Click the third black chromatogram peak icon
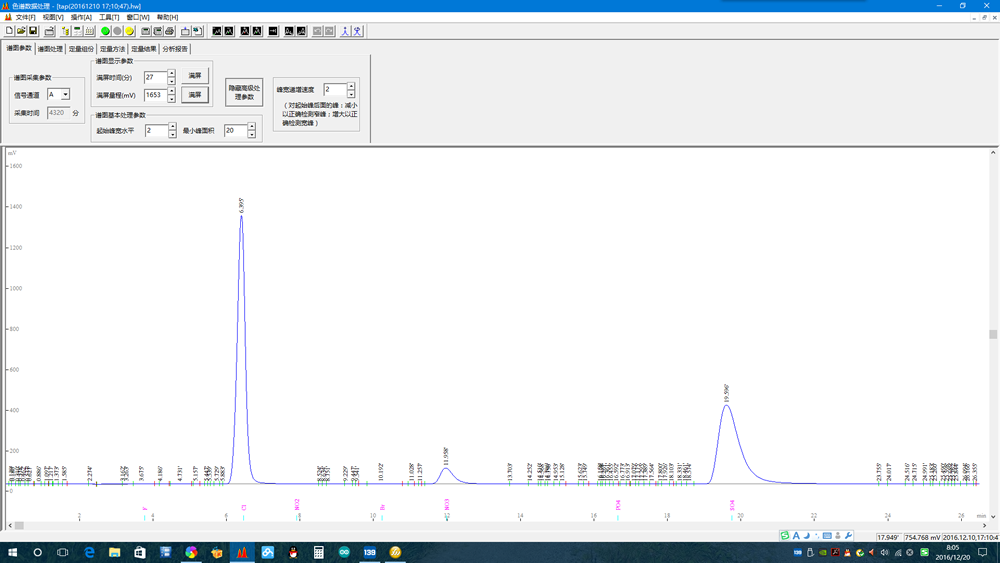 [x=246, y=31]
